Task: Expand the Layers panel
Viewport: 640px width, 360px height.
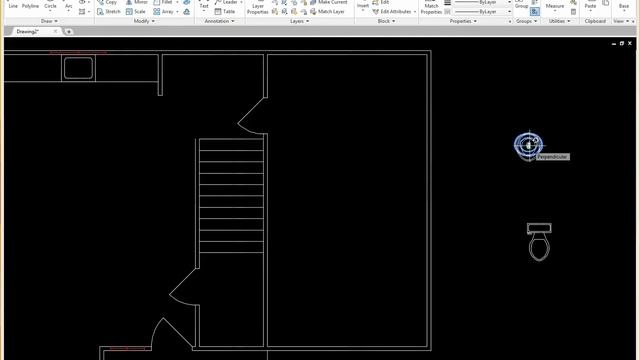Action: 299,21
